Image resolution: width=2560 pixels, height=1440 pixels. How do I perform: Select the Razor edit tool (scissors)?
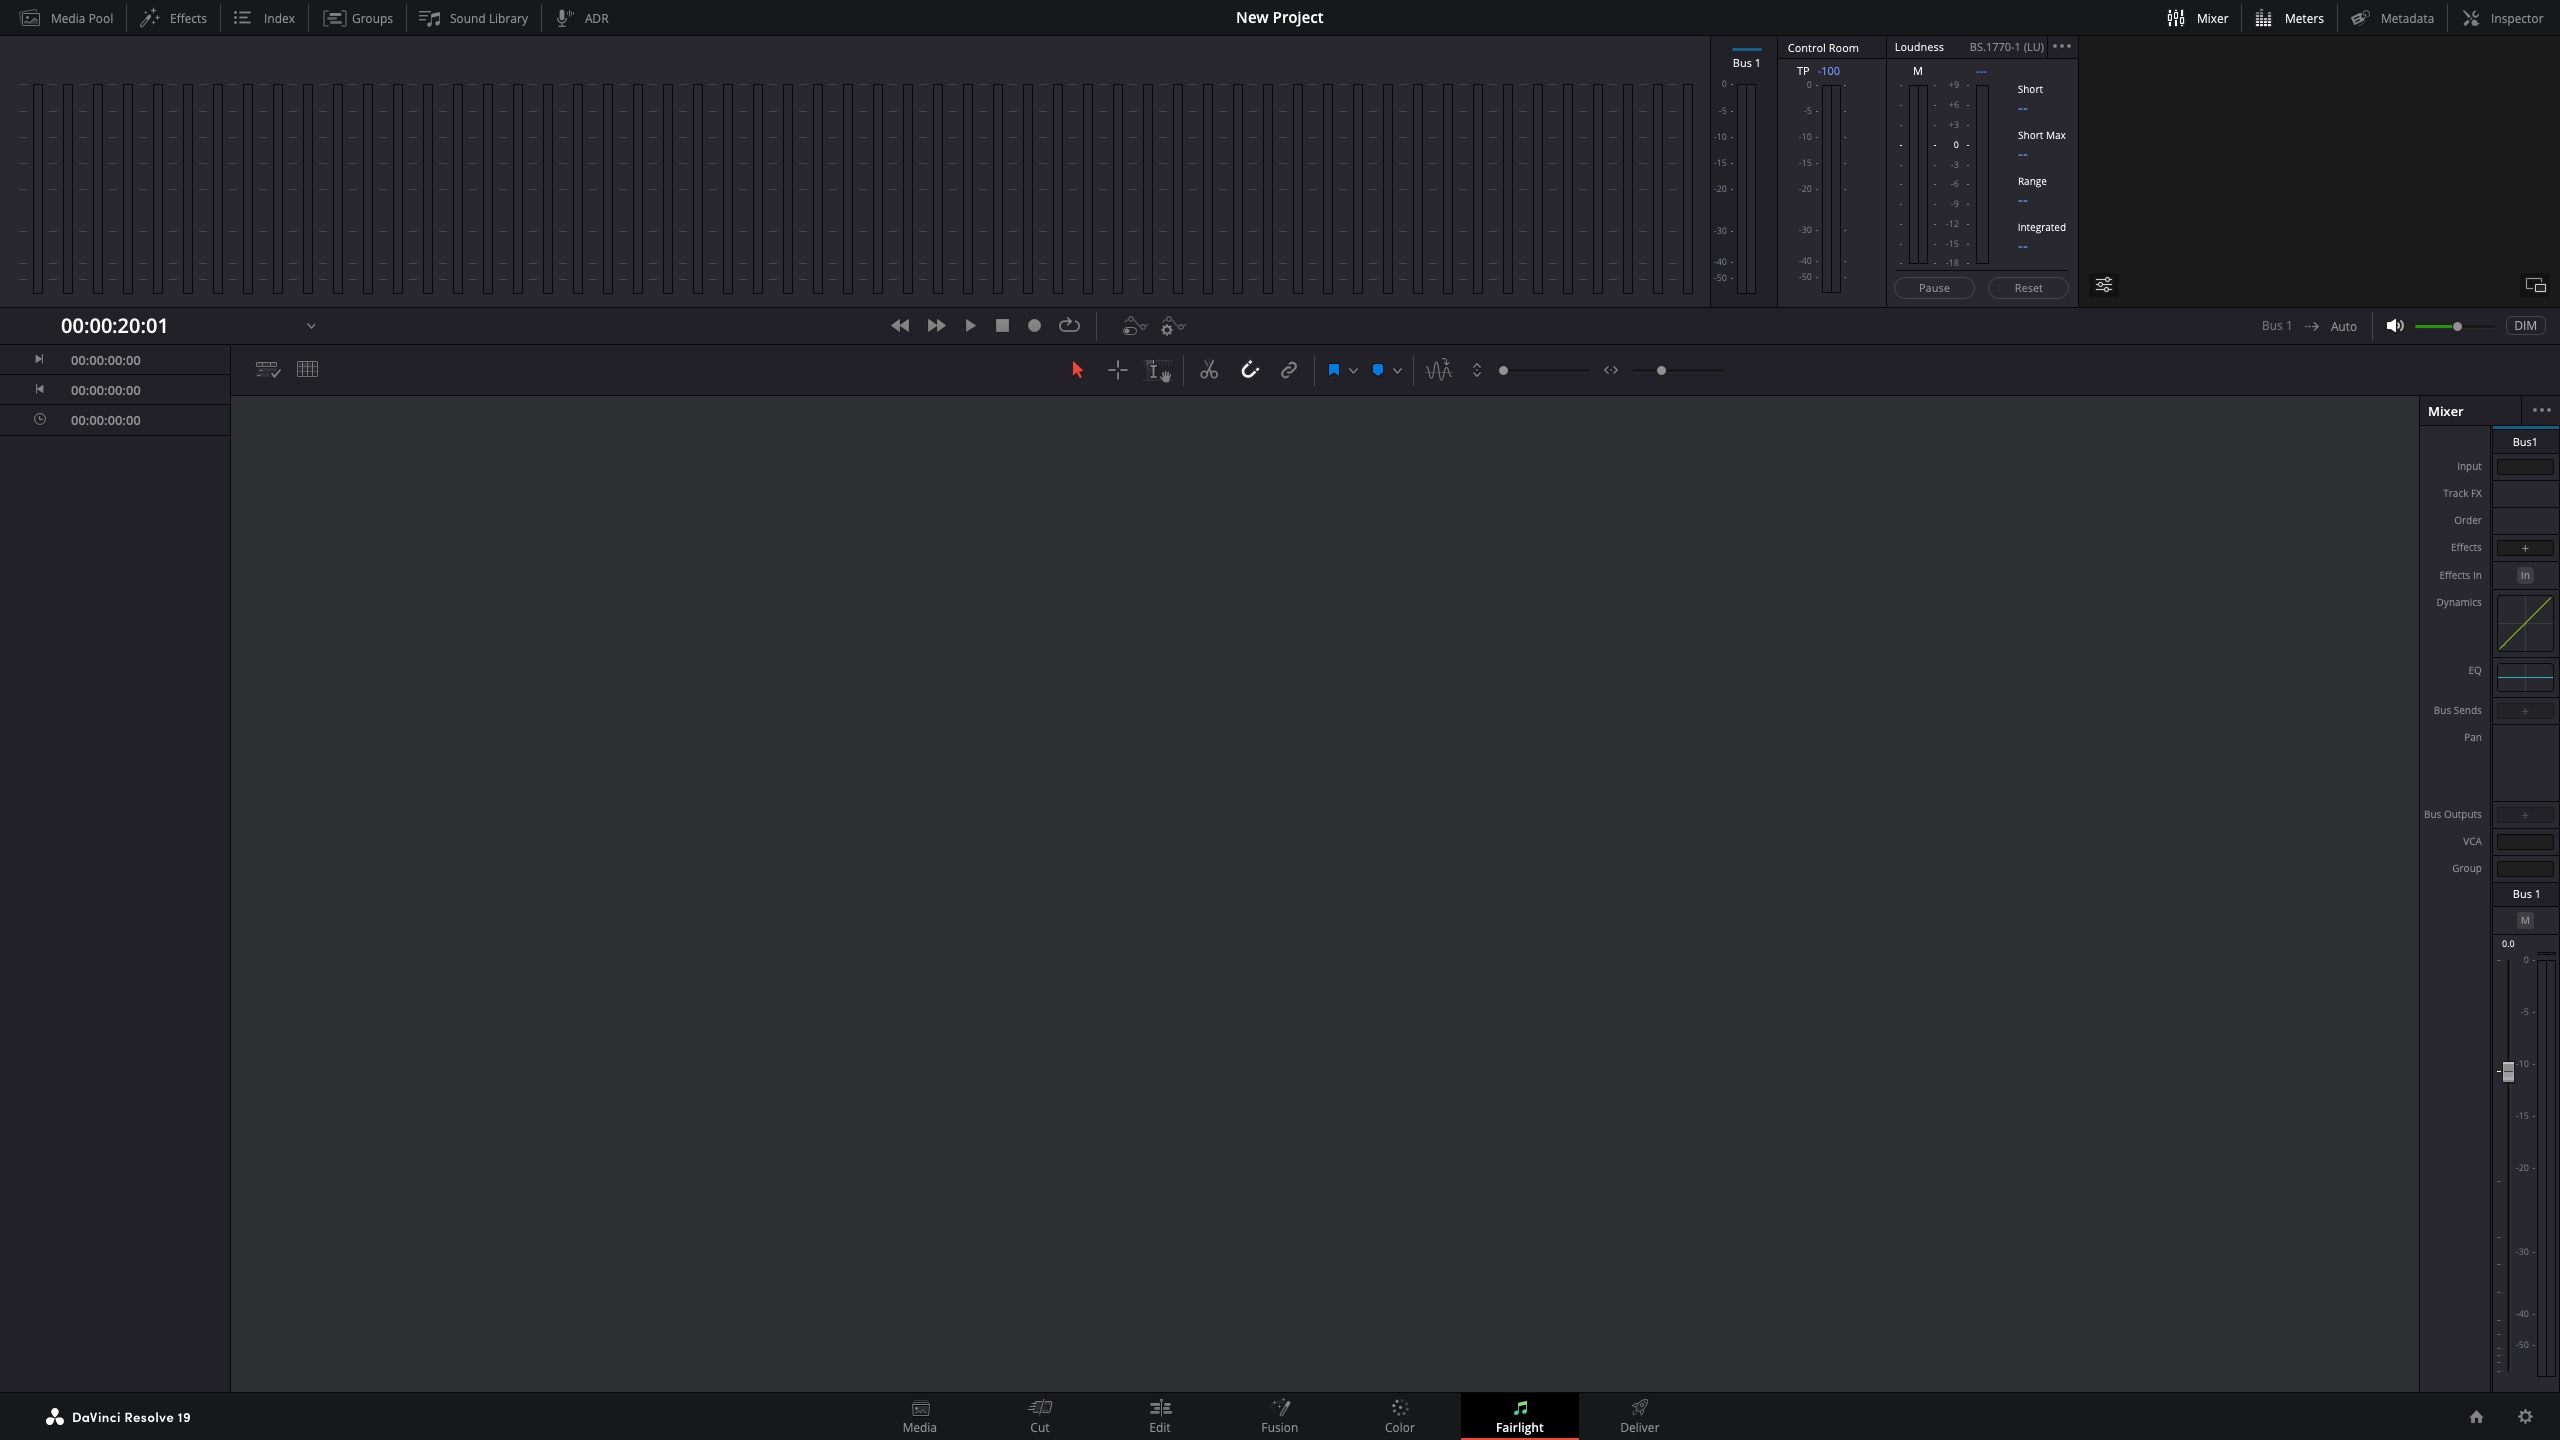[x=1209, y=370]
